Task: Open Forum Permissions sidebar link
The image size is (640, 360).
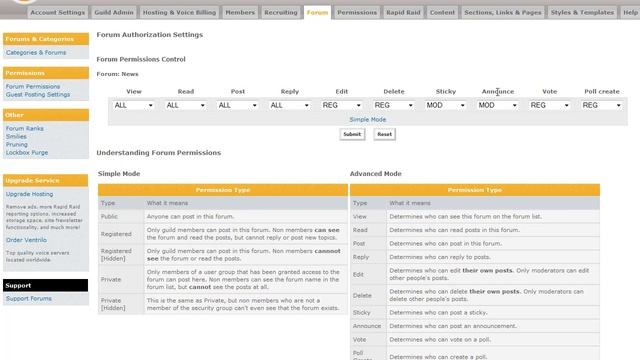Action: 33,87
